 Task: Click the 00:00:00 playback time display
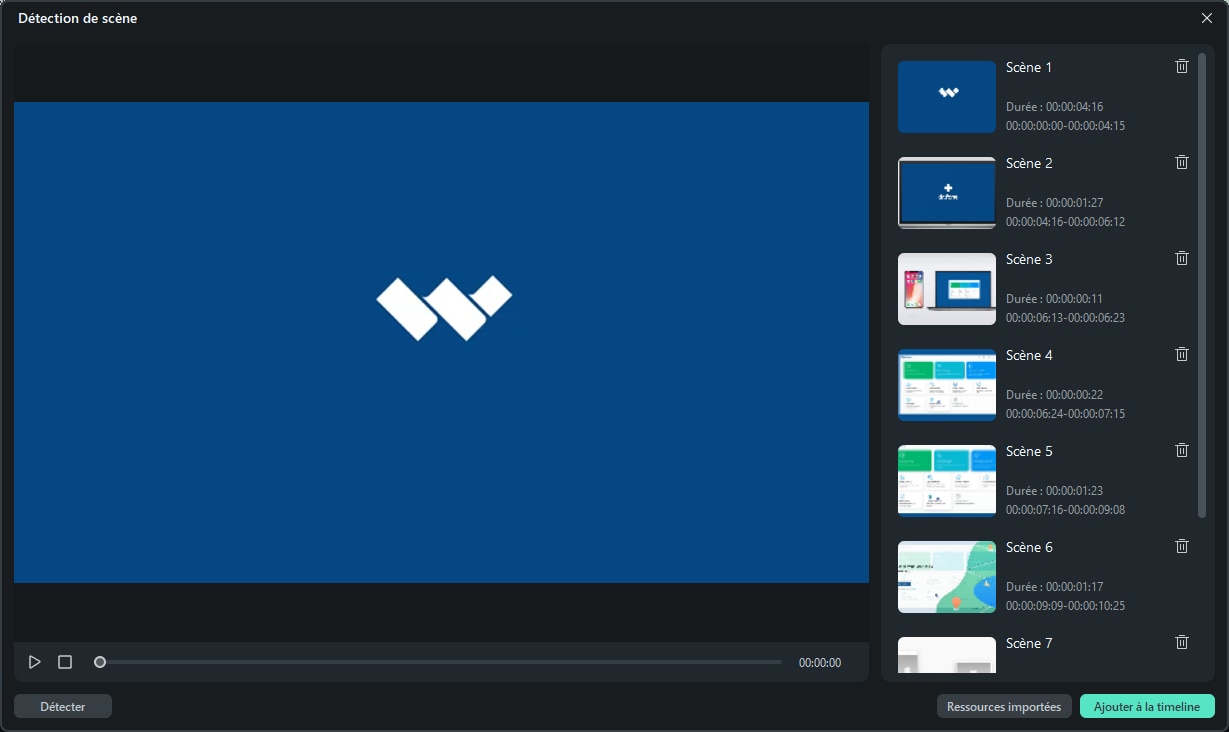[x=820, y=662]
